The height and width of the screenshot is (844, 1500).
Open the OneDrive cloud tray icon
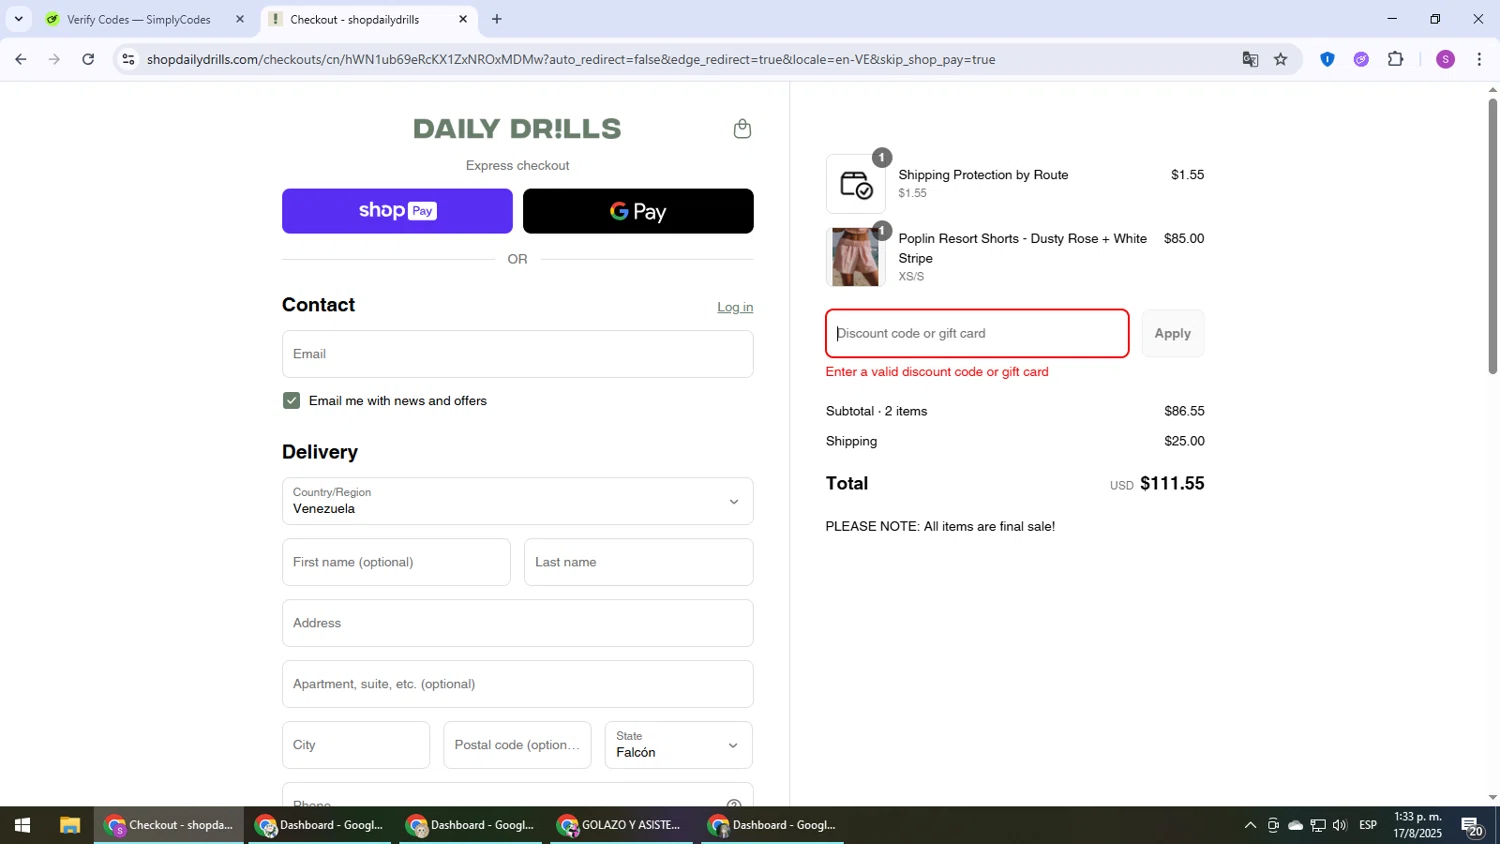tap(1295, 826)
